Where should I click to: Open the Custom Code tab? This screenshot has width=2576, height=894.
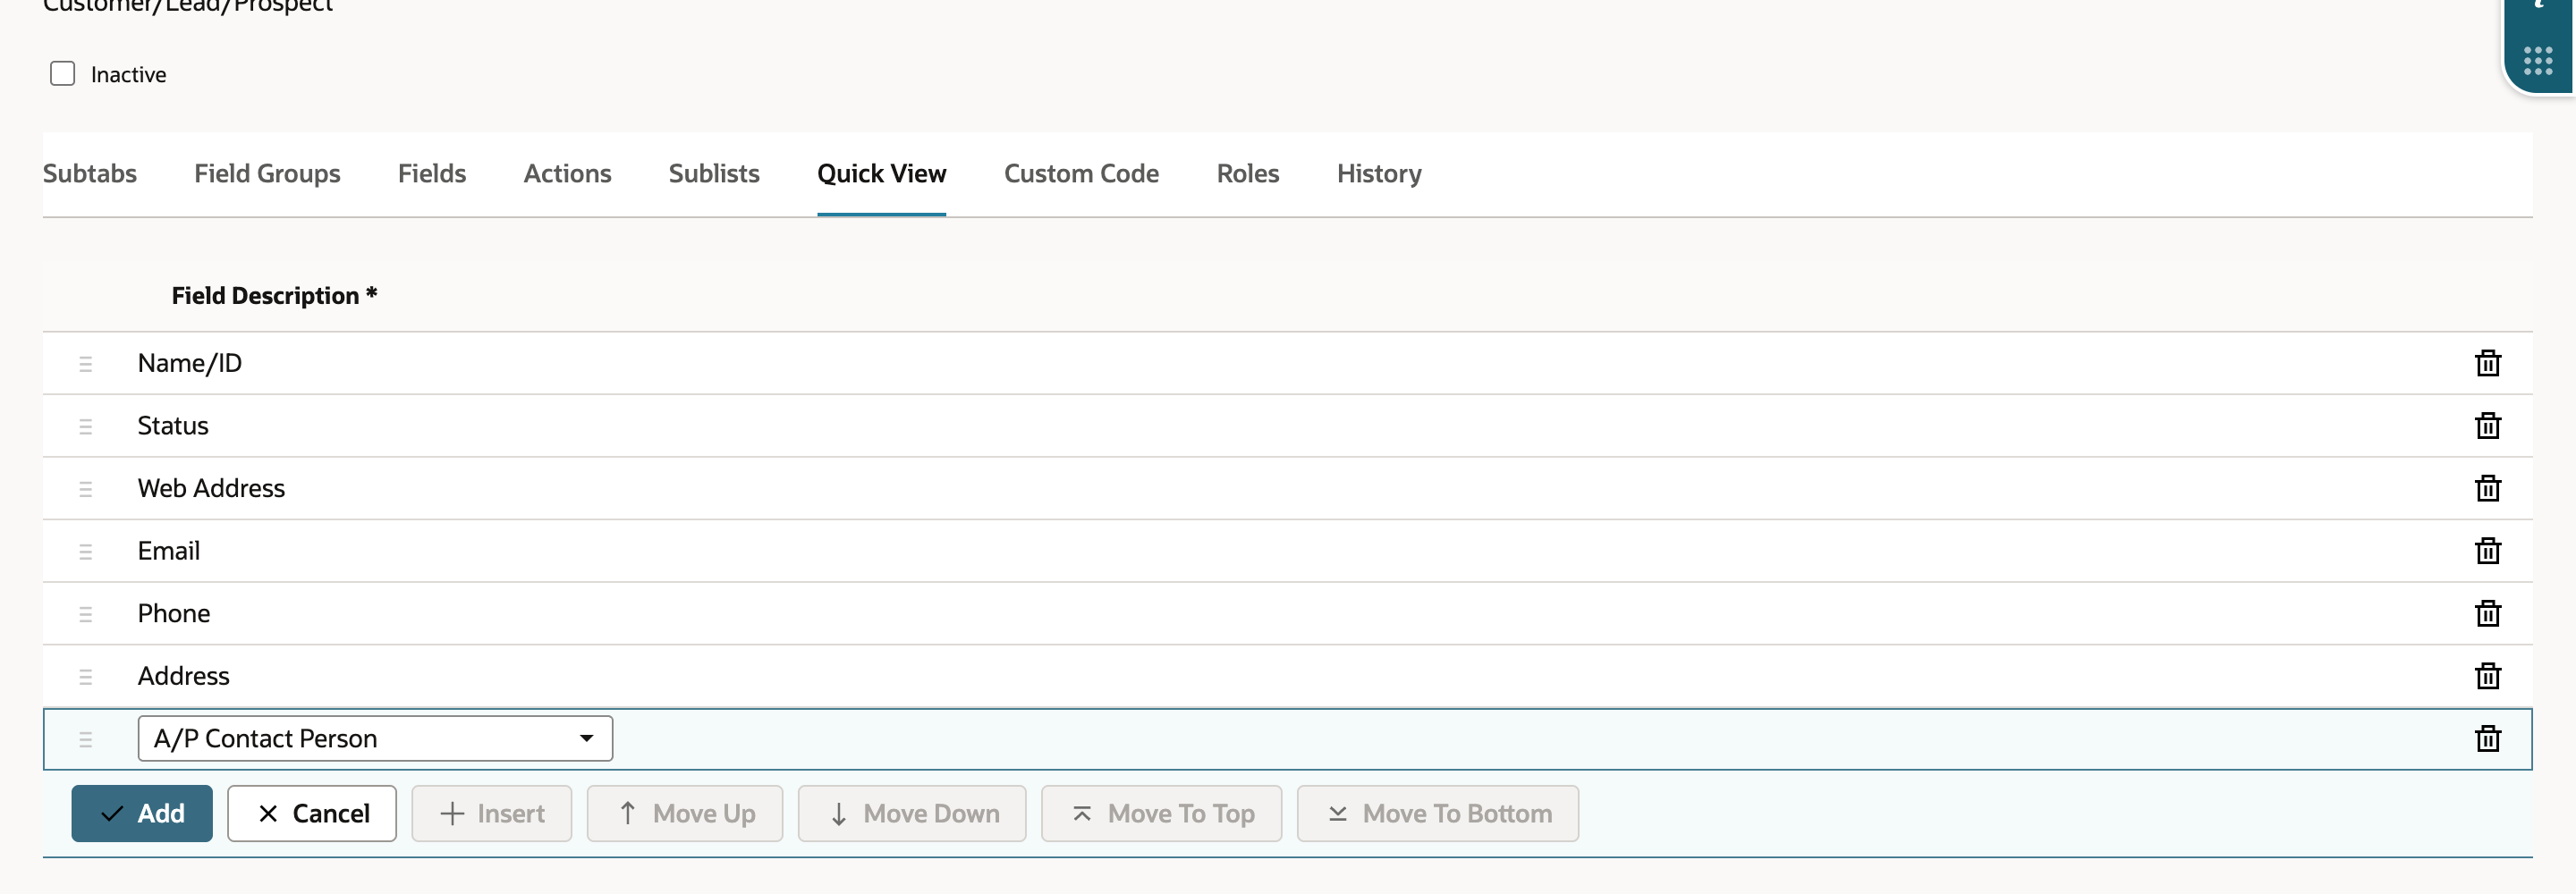click(x=1081, y=174)
